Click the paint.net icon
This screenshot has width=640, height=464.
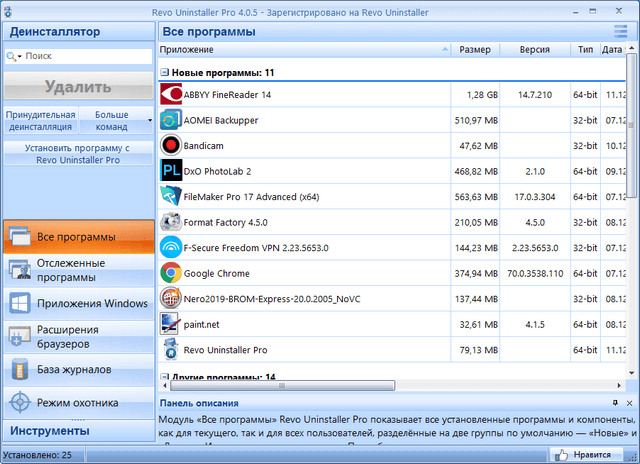click(x=171, y=324)
